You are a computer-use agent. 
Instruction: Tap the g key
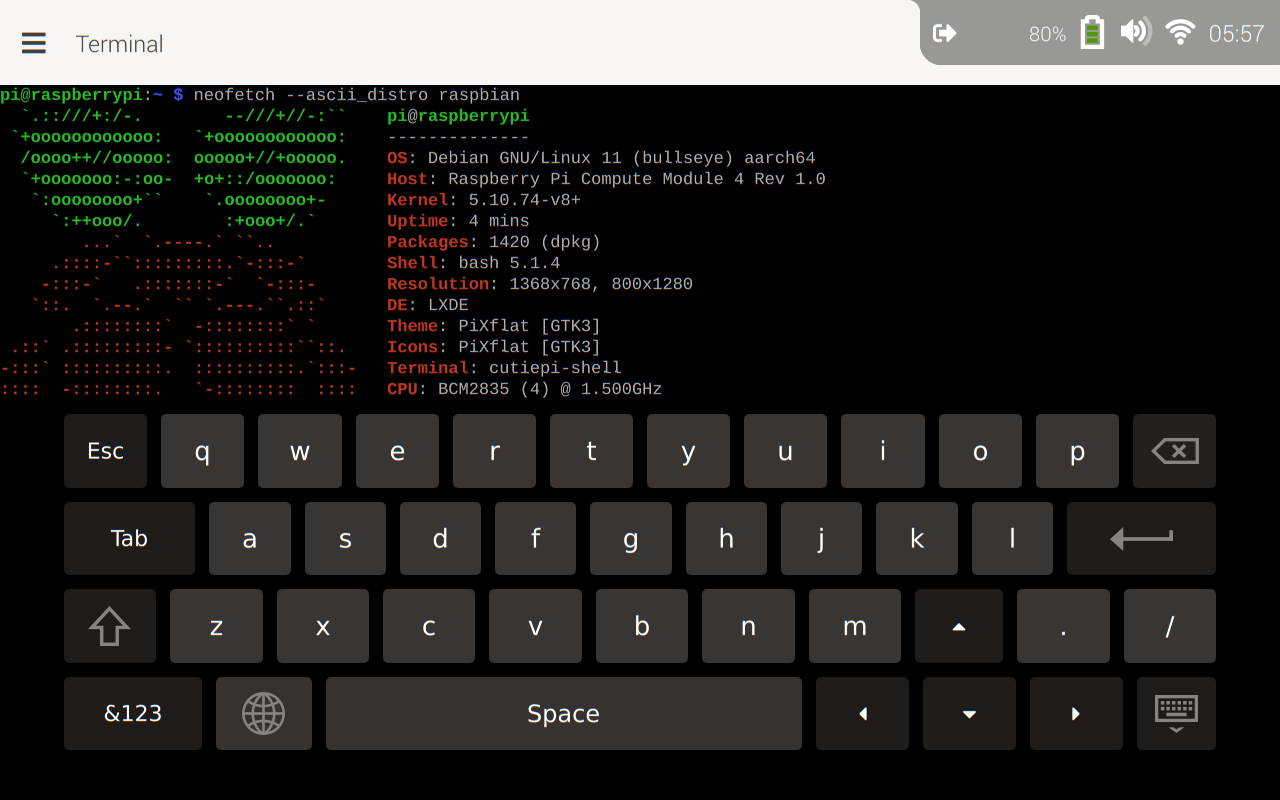point(631,538)
